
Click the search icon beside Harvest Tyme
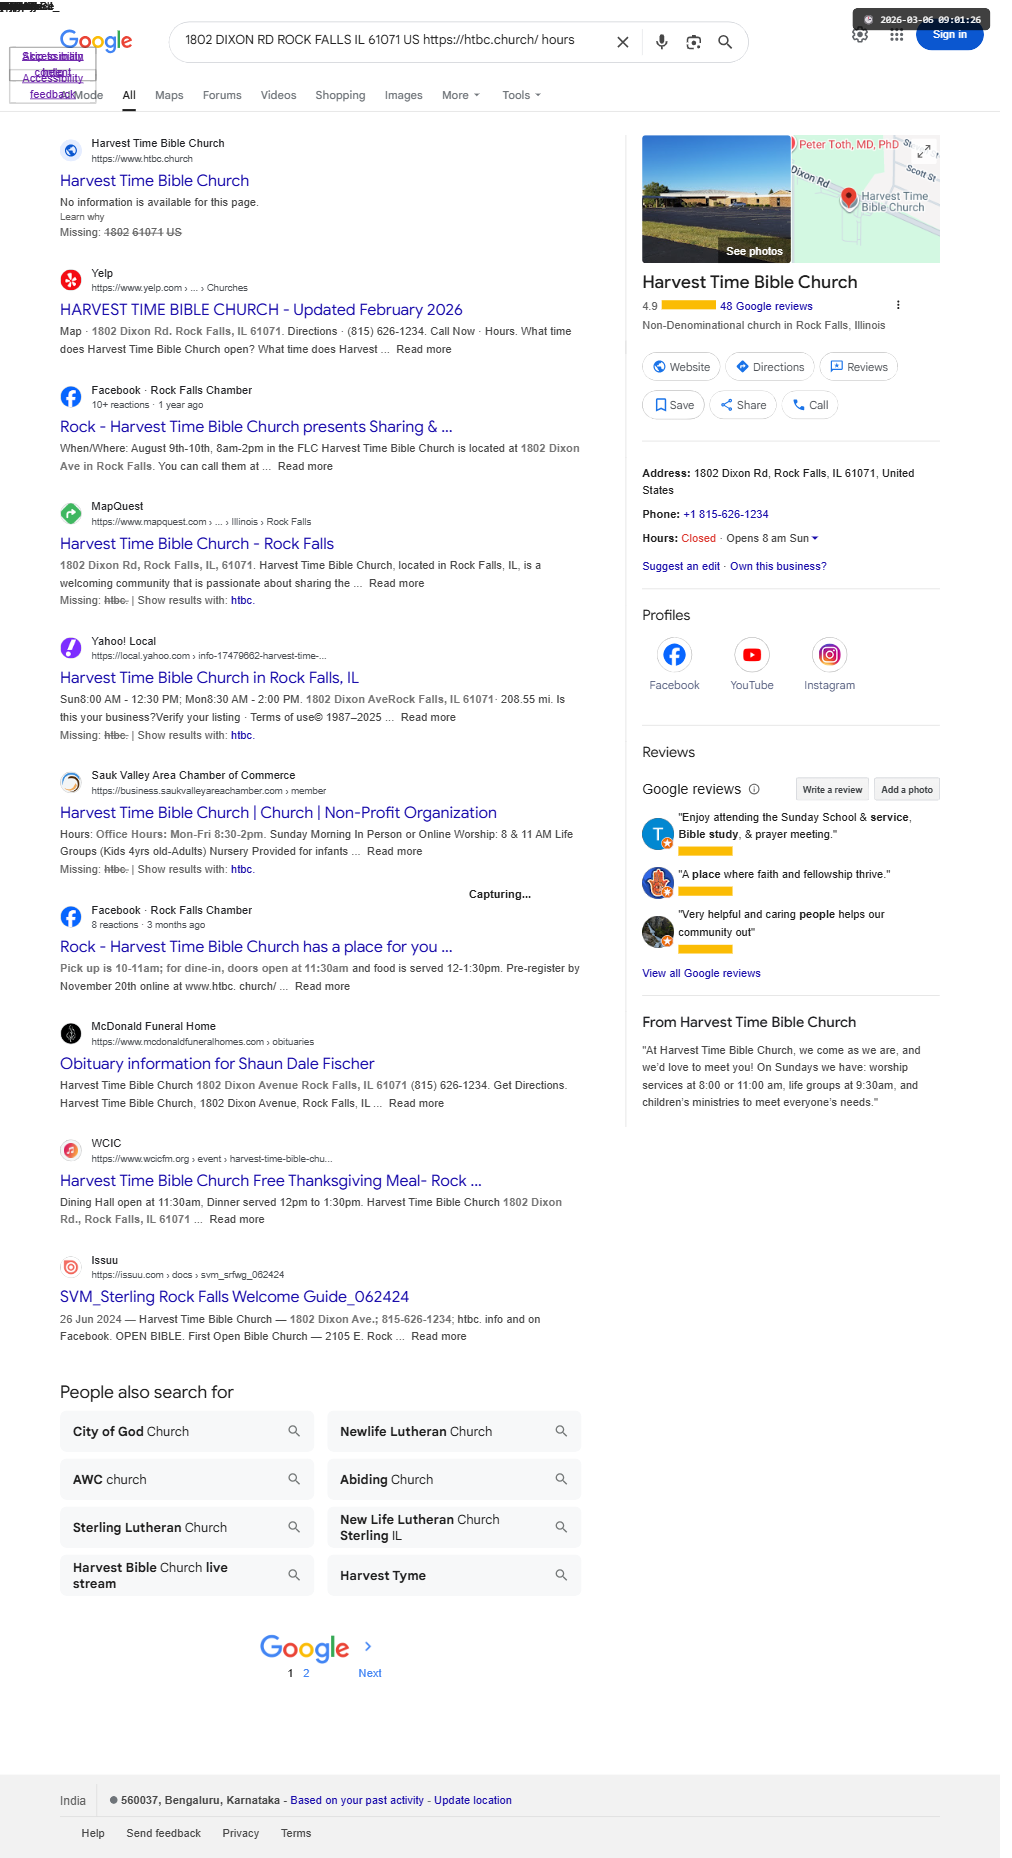point(561,1575)
